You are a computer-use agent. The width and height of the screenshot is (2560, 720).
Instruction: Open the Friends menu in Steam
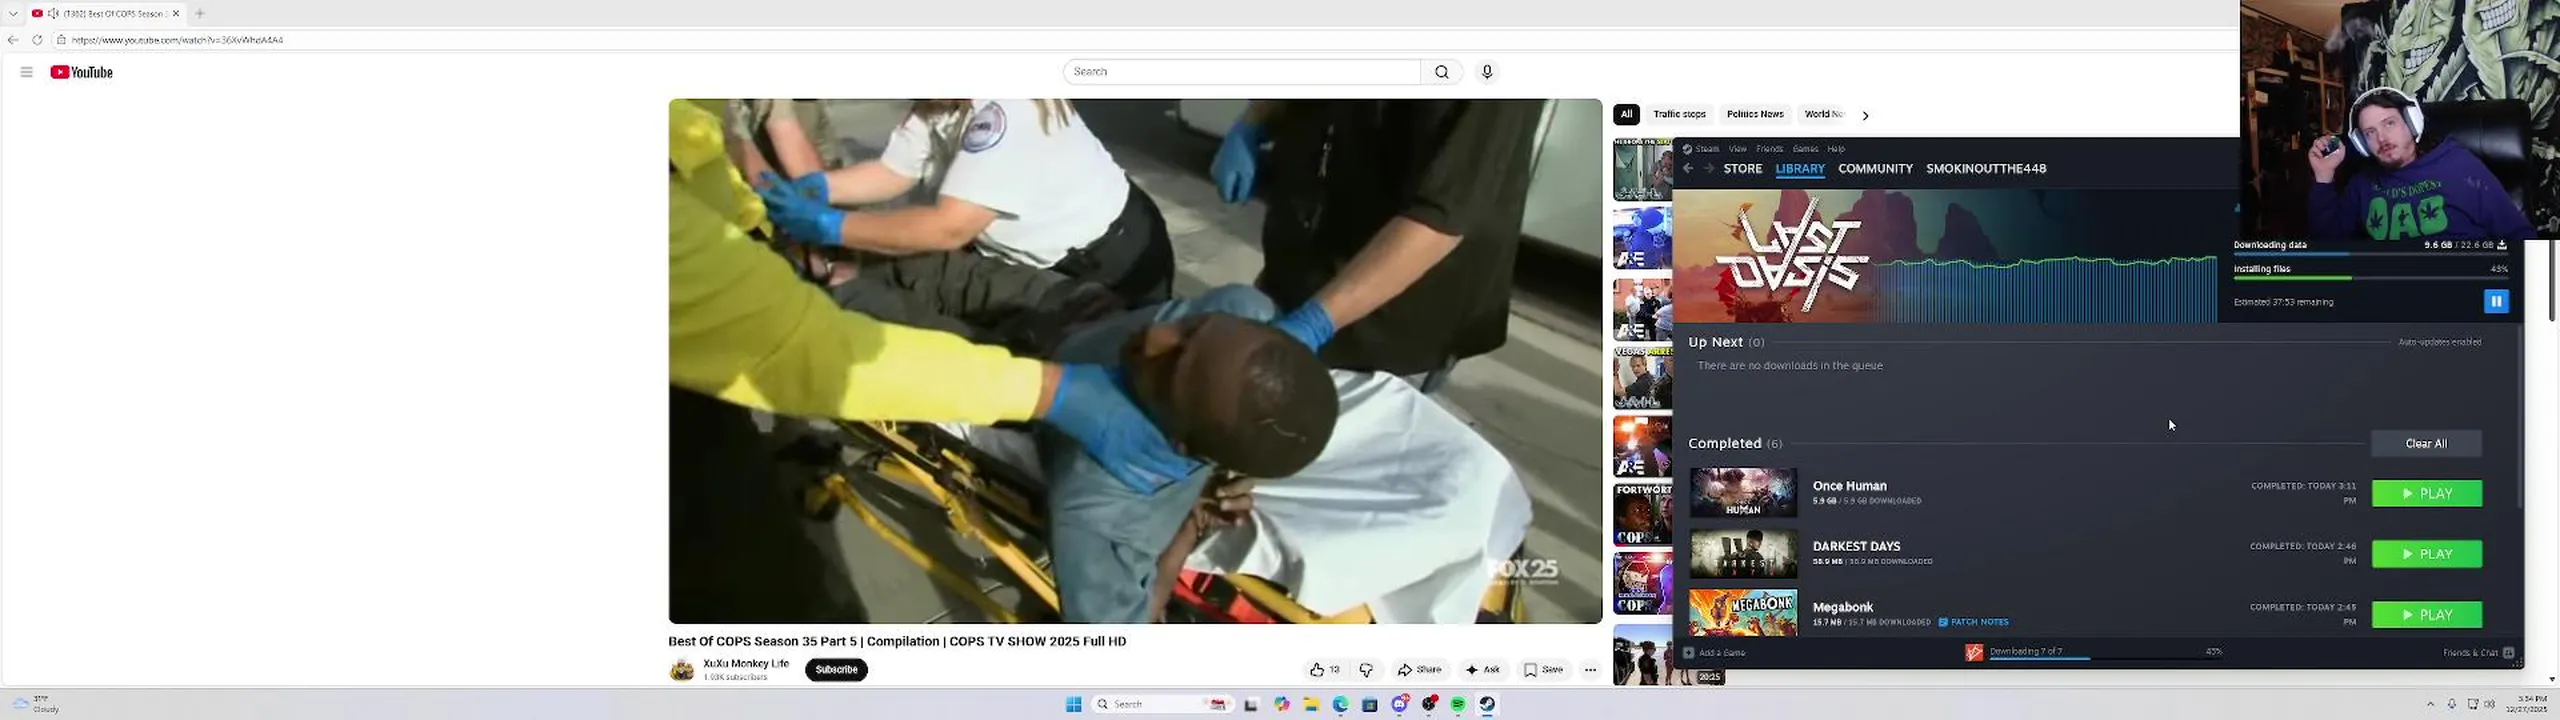click(x=1769, y=149)
